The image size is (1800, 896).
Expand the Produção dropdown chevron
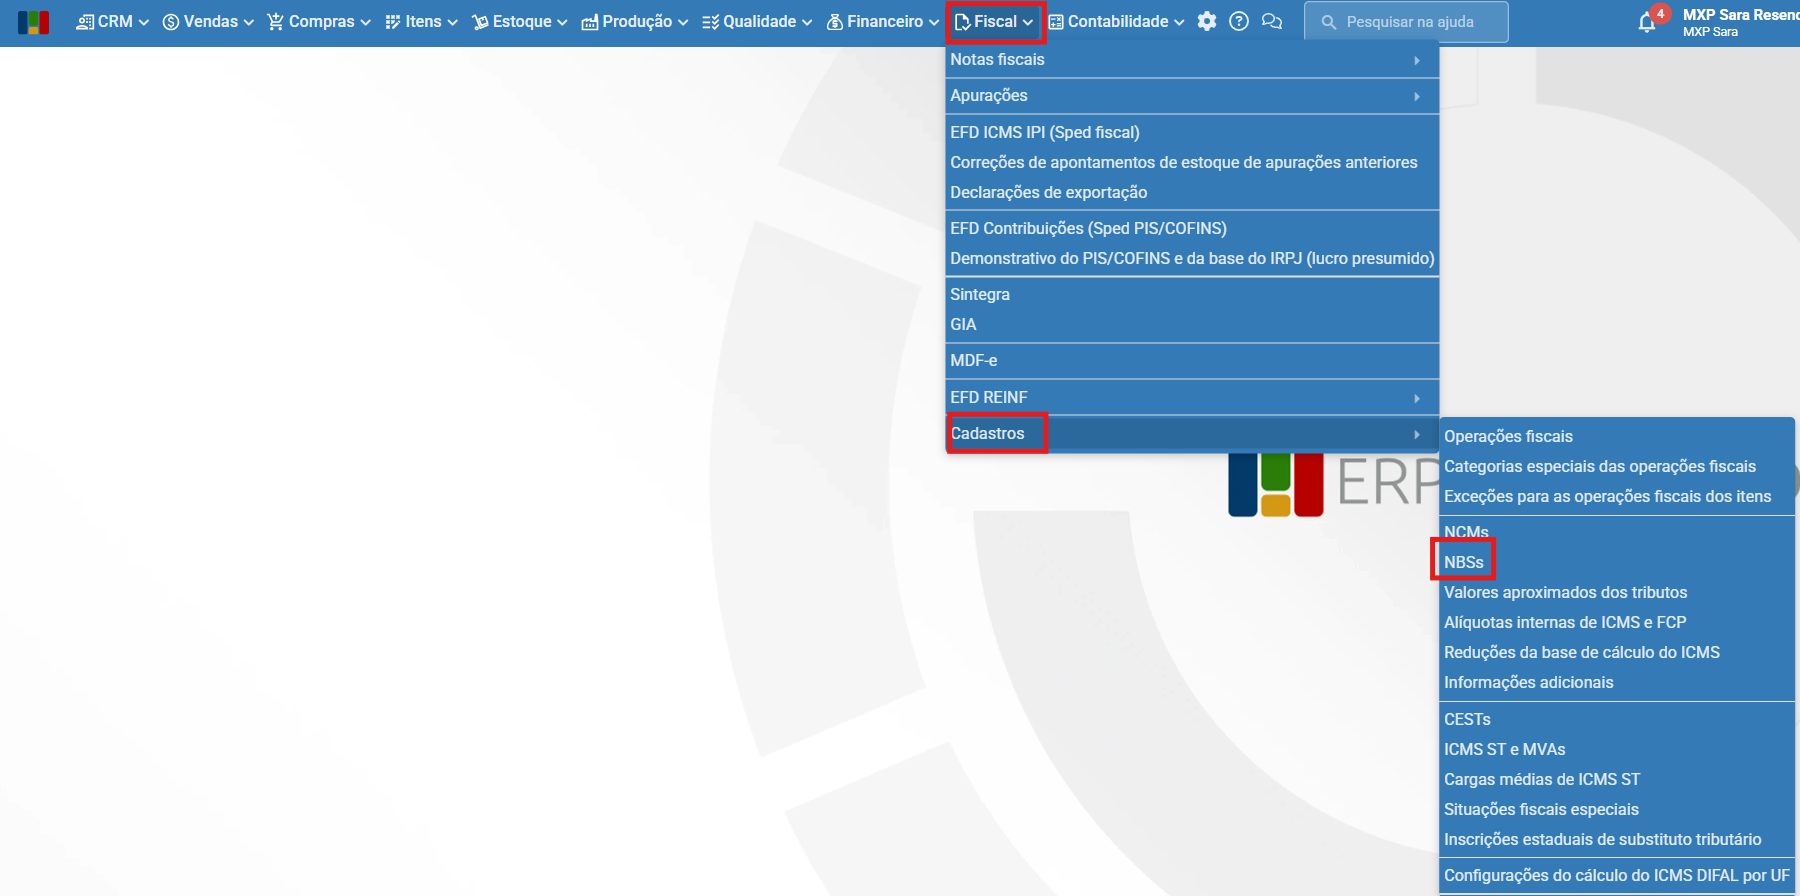[683, 22]
